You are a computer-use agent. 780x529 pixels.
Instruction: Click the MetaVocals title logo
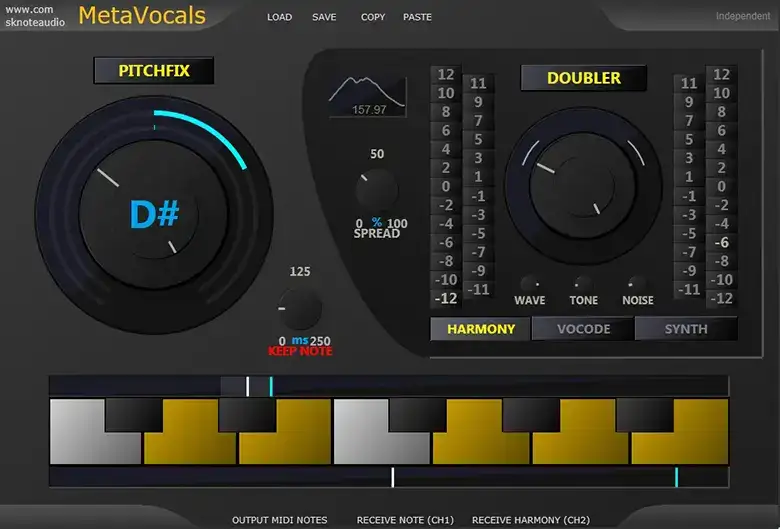tap(142, 15)
